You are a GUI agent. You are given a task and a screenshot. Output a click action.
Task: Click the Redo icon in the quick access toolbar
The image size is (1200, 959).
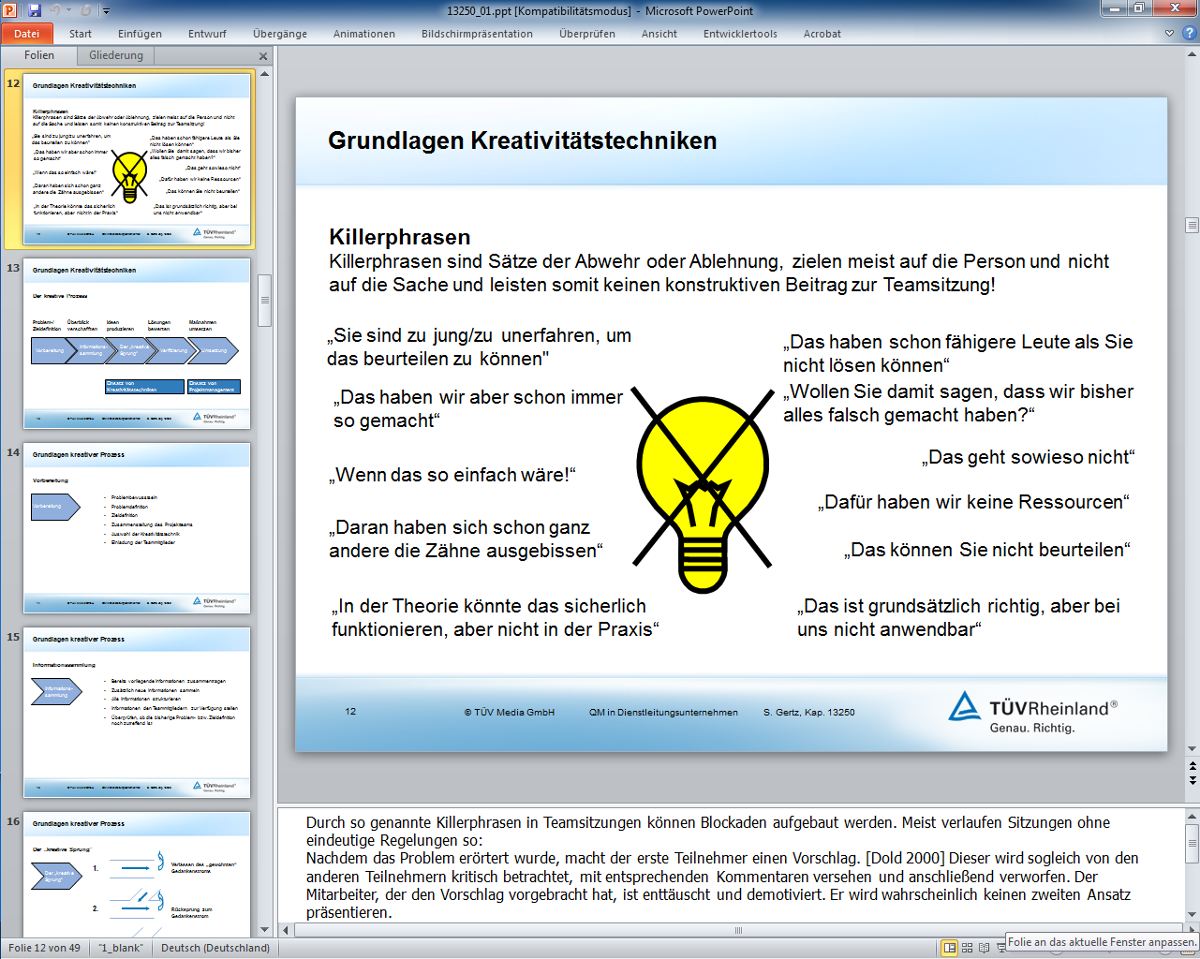point(85,10)
